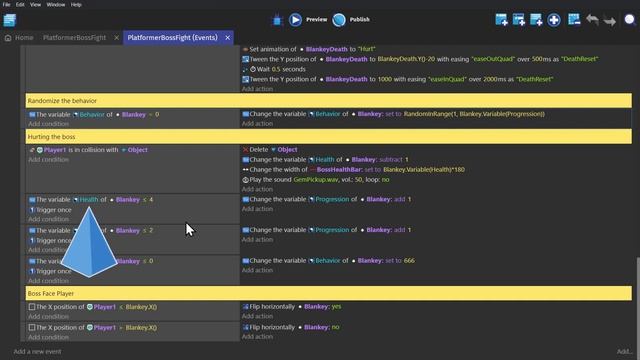Select 'Health subtract 1' action
Viewport: 640px width, 360px height.
tap(325, 160)
